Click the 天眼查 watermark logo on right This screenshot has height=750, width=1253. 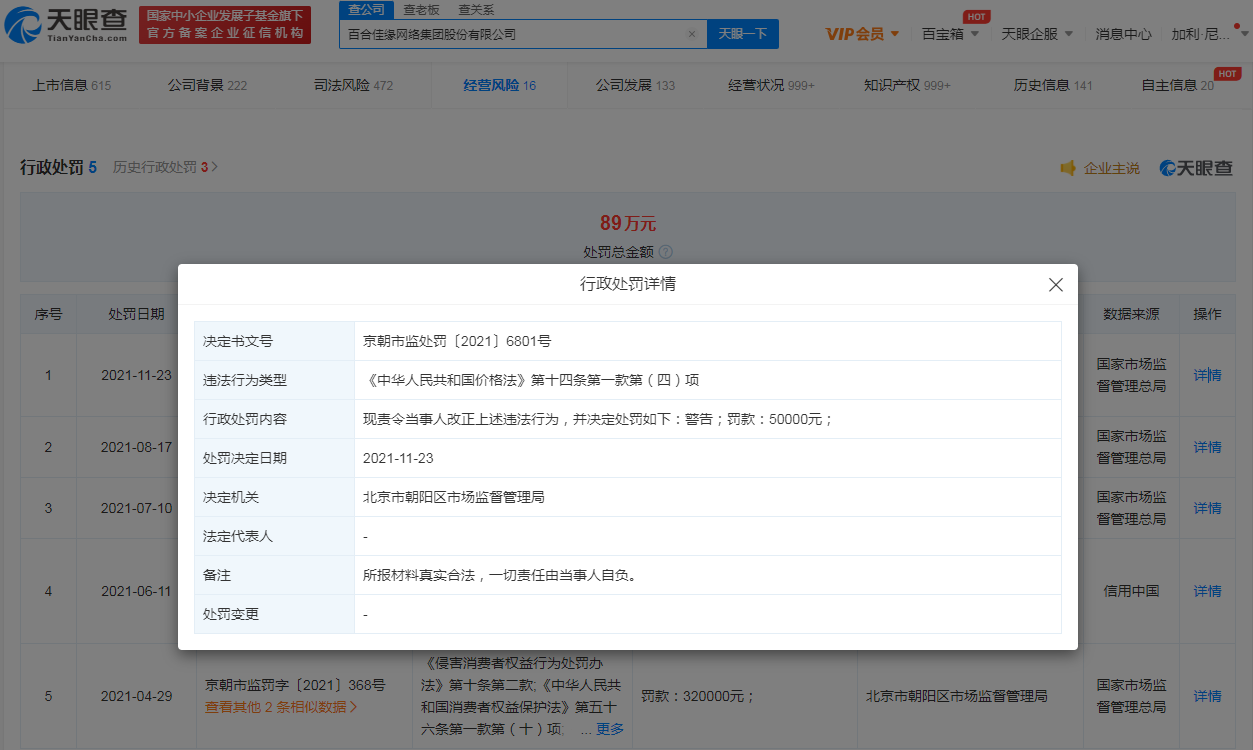click(1196, 168)
